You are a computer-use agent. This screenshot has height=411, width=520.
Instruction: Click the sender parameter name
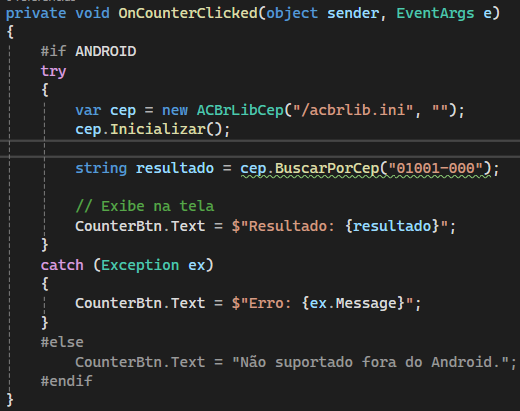(353, 13)
